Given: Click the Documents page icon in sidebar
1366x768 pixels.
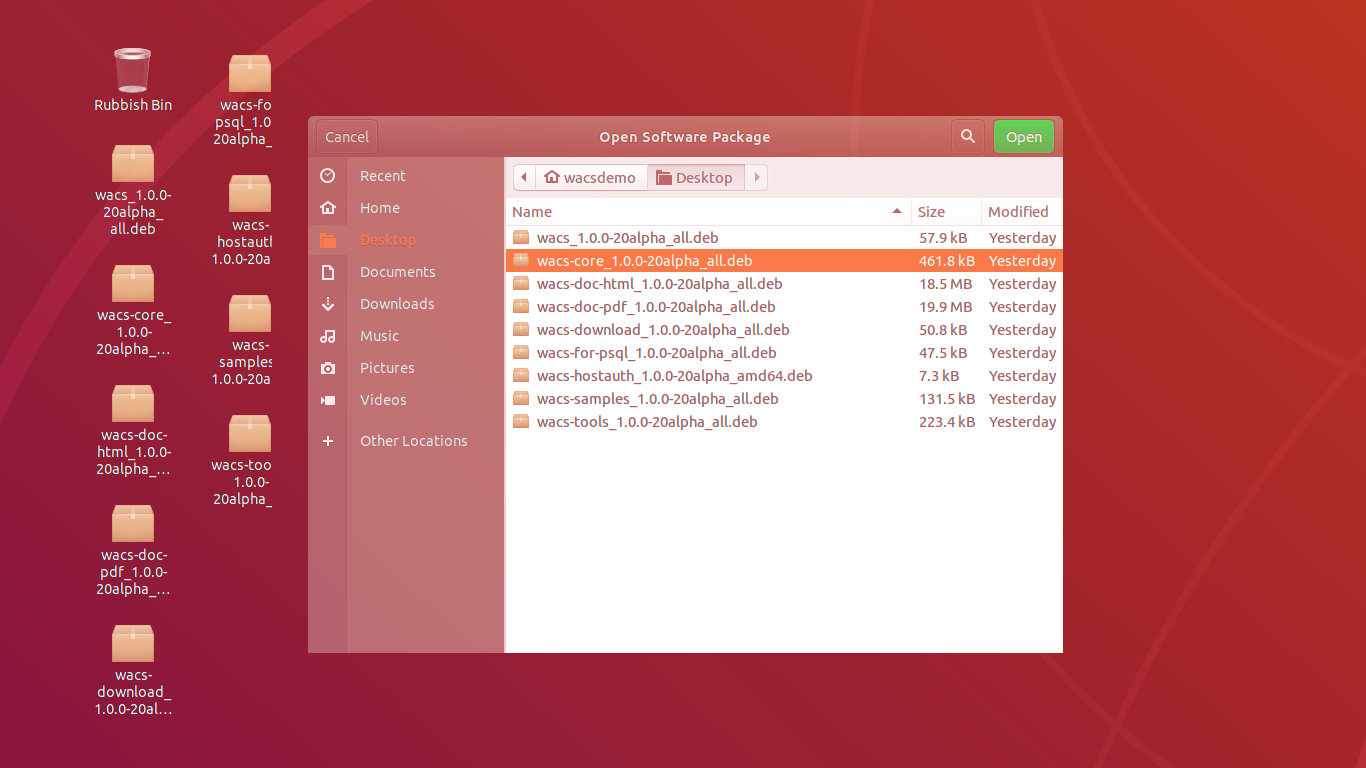Looking at the screenshot, I should 327,272.
